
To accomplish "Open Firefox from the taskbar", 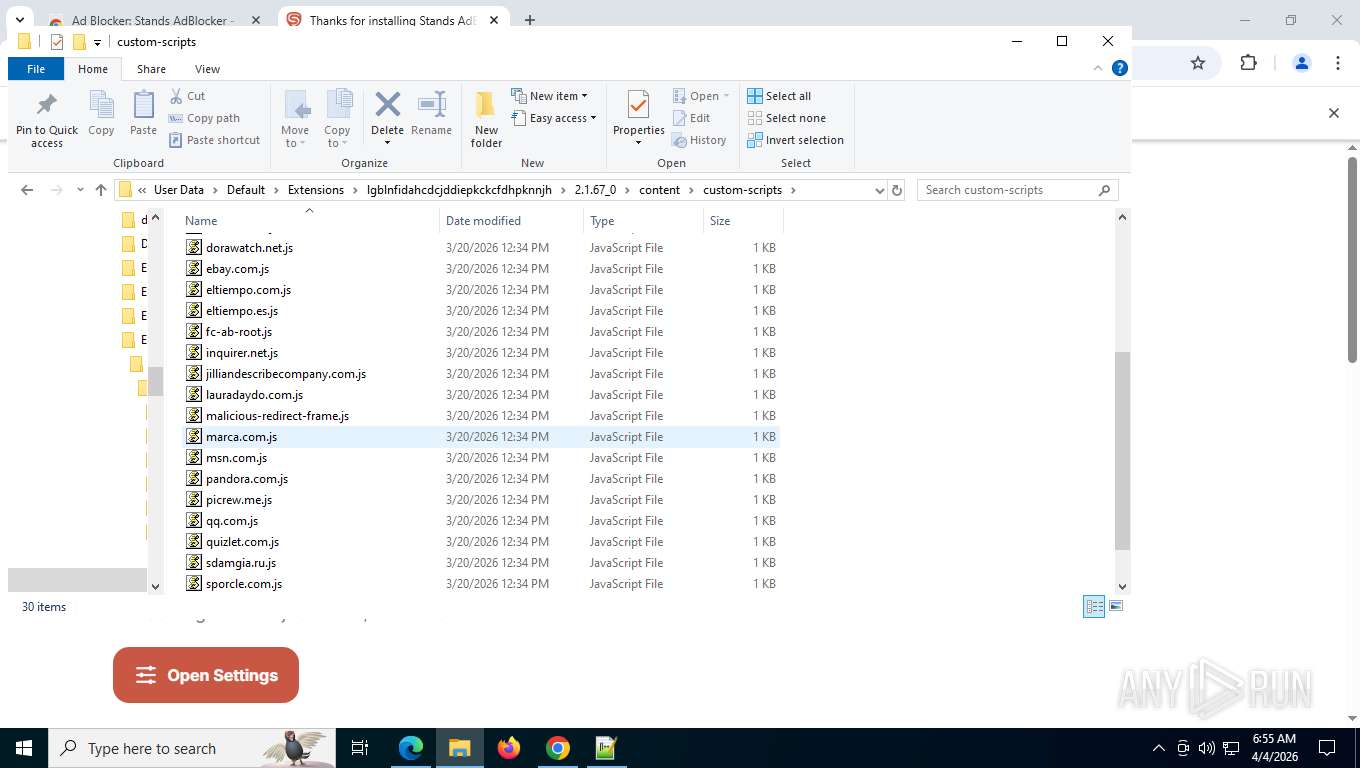I will (x=509, y=748).
